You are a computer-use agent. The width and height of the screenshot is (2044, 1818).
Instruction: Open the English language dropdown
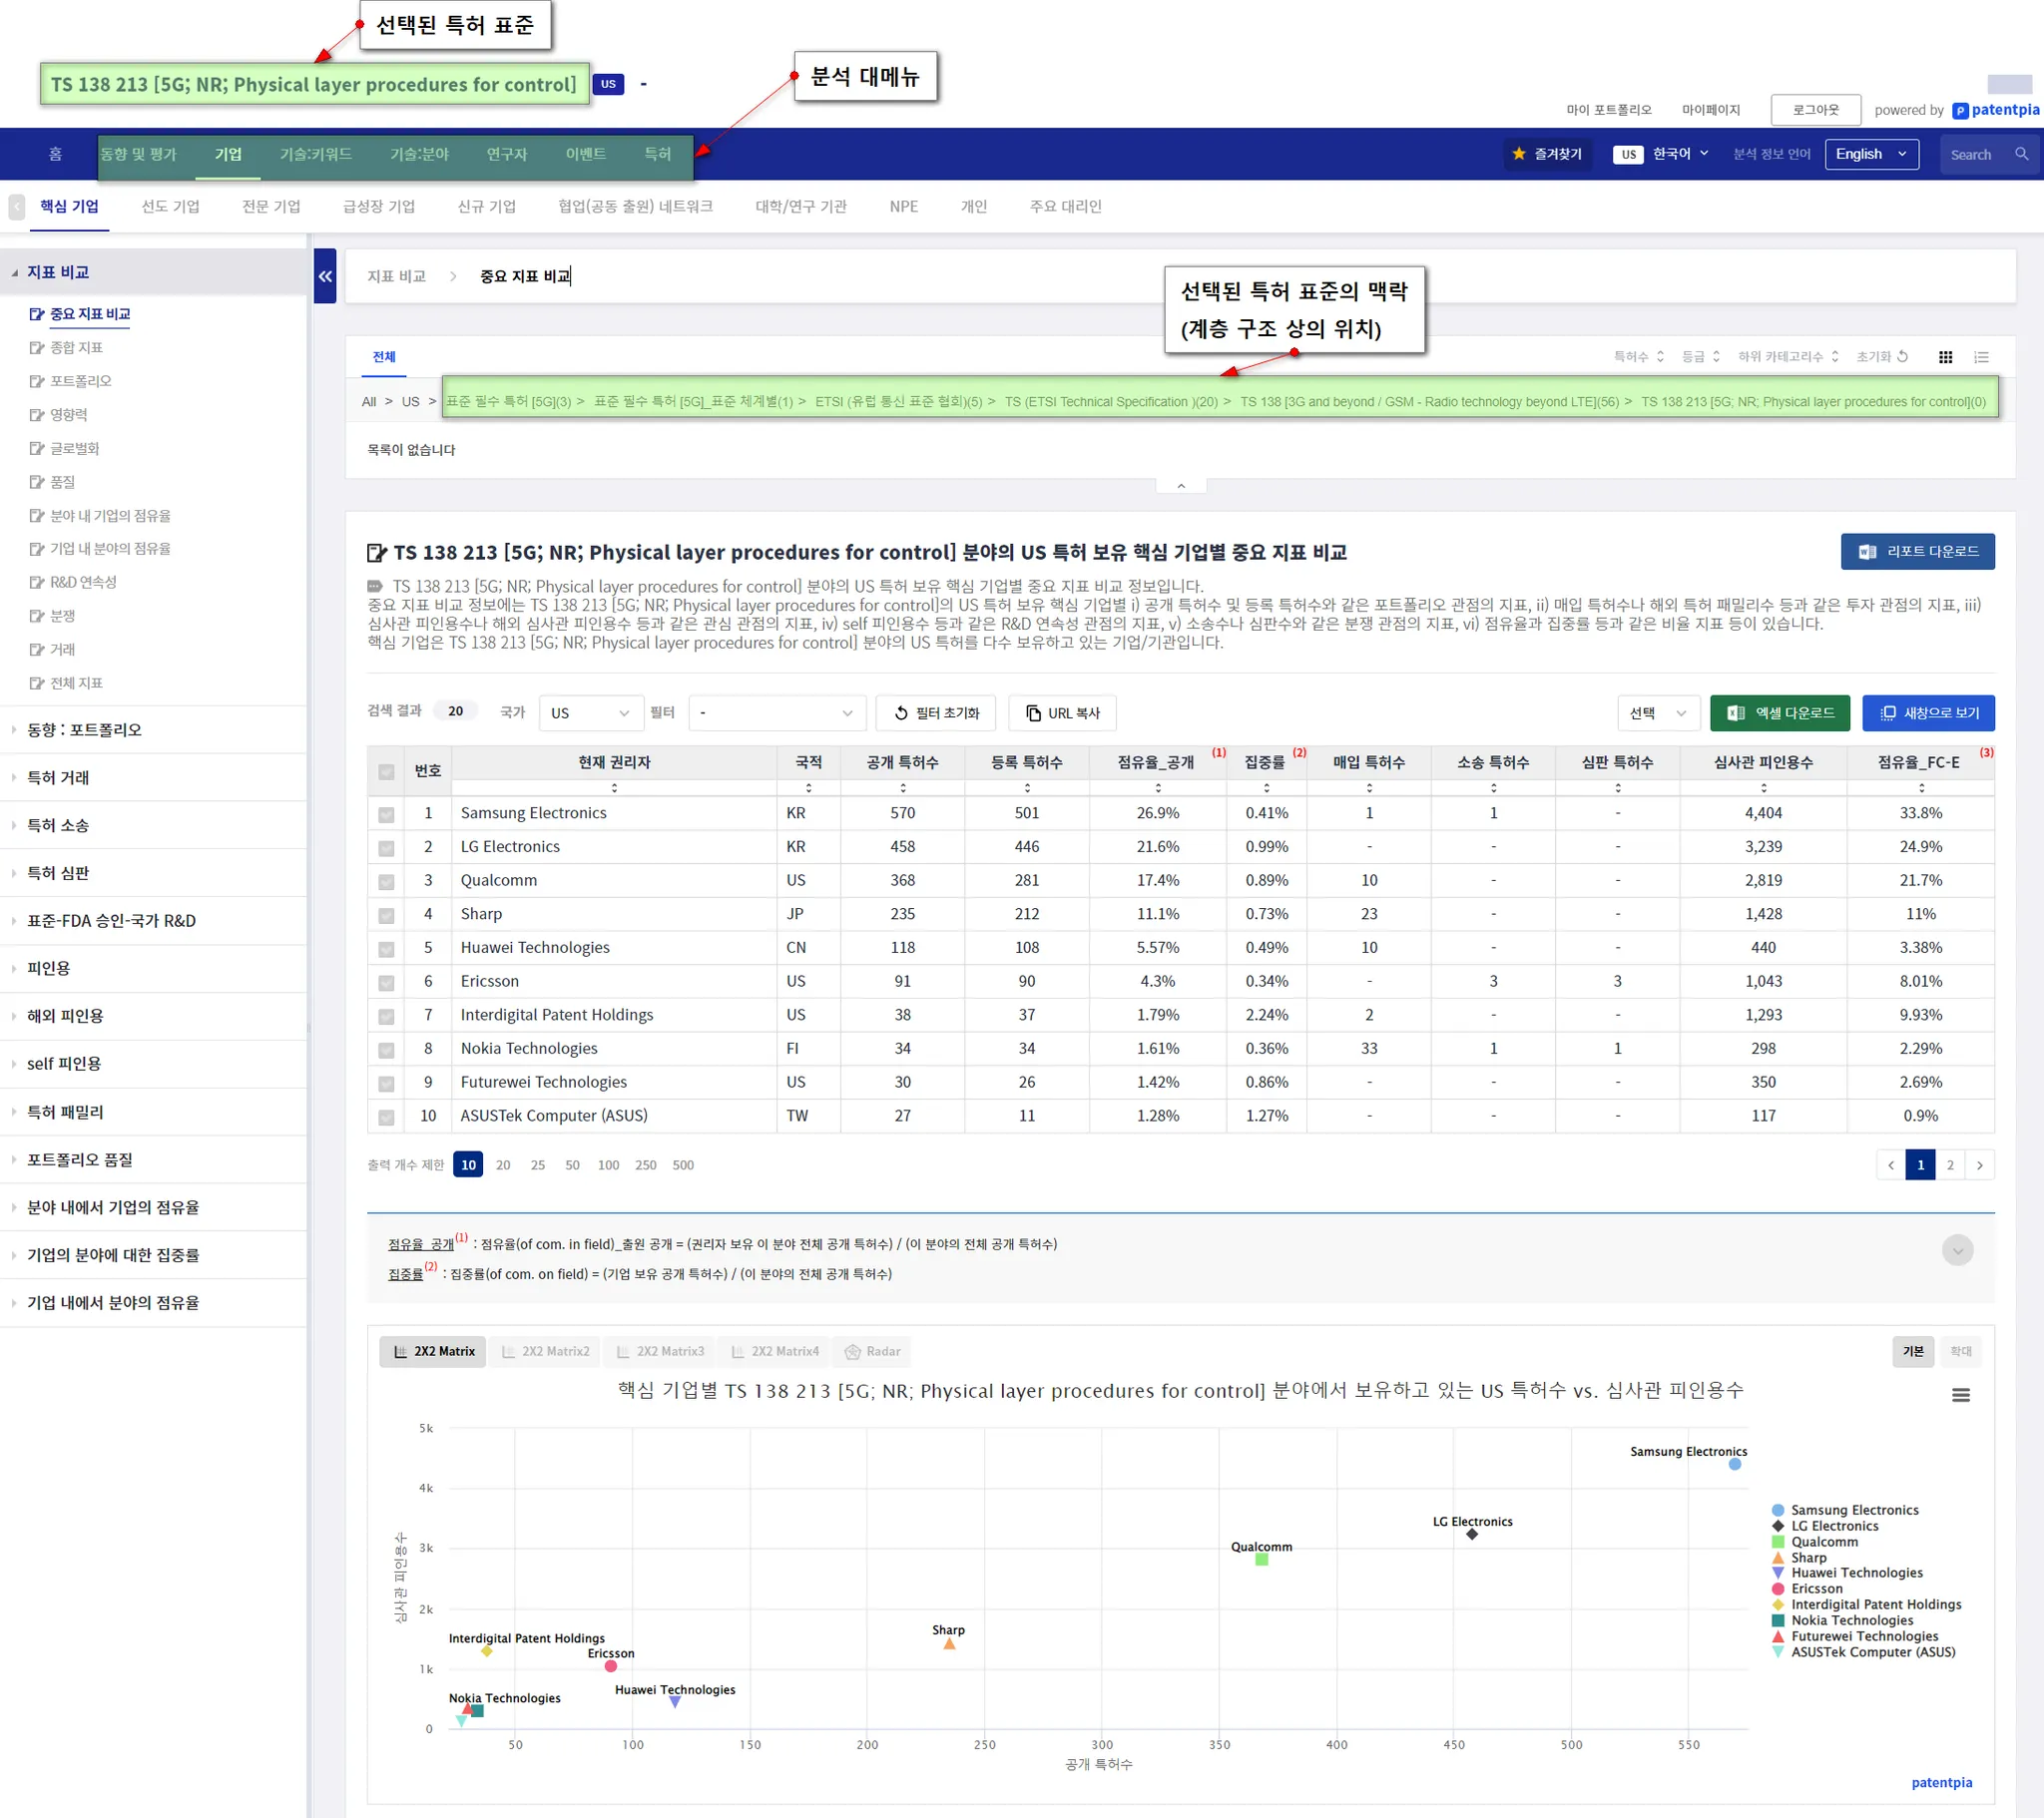(1871, 154)
